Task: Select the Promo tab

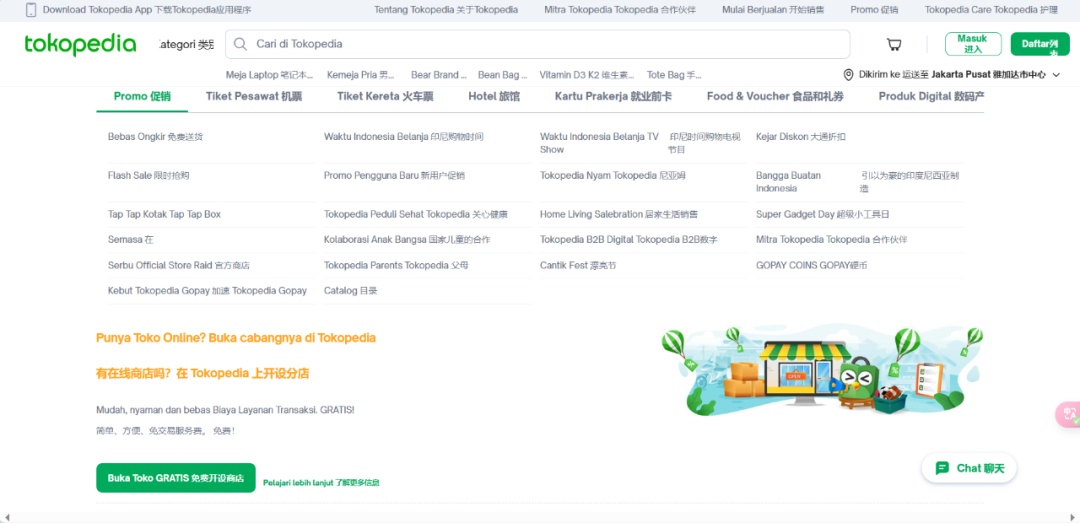Action: click(x=142, y=96)
